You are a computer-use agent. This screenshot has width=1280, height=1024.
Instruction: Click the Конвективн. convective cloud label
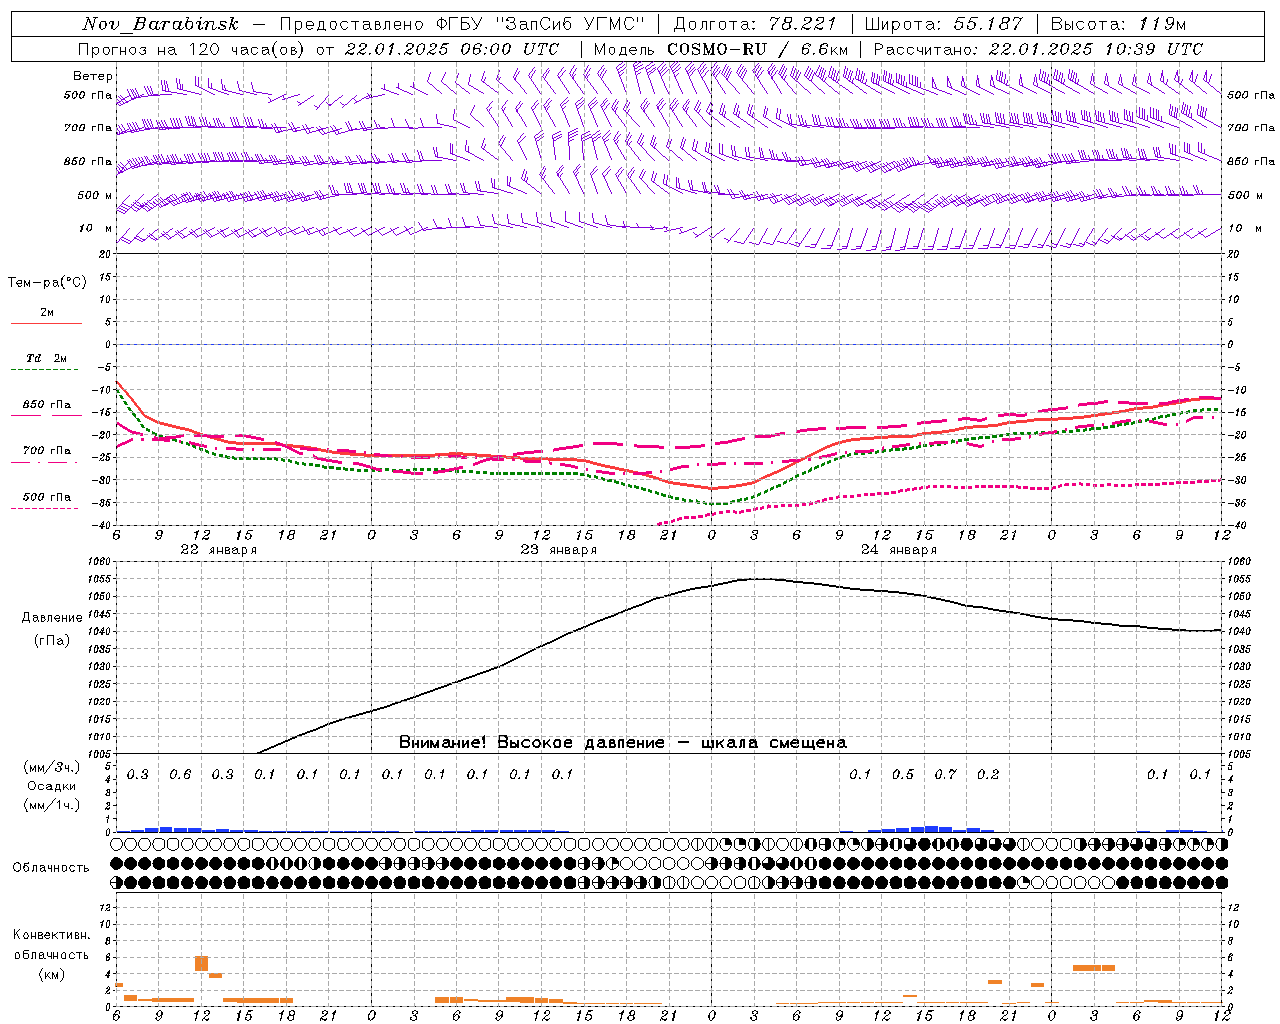click(x=52, y=935)
